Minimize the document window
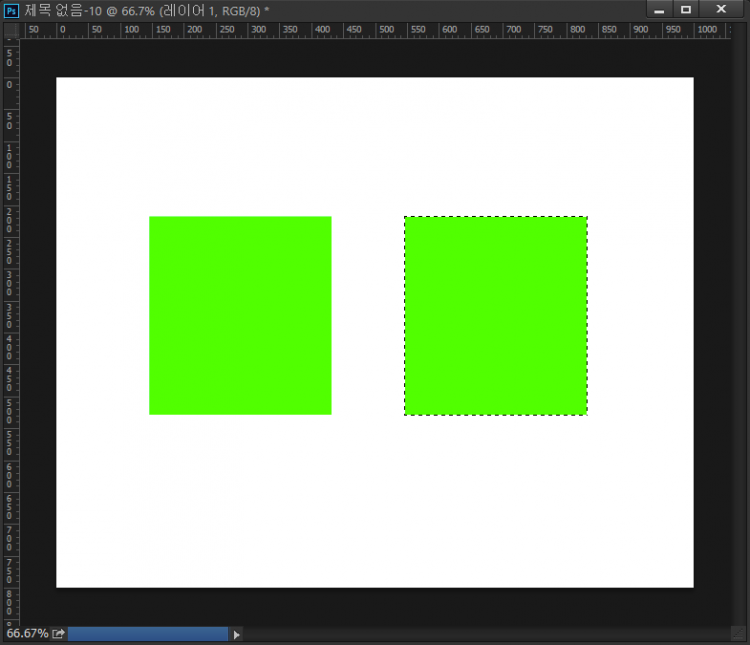 pos(659,10)
